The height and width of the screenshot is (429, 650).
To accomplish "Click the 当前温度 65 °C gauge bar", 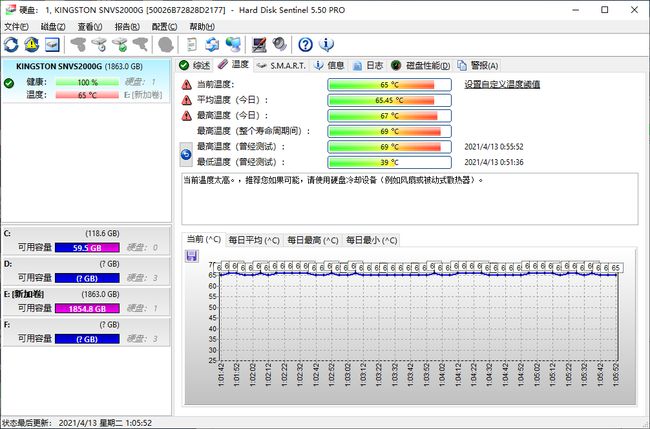I will (389, 85).
